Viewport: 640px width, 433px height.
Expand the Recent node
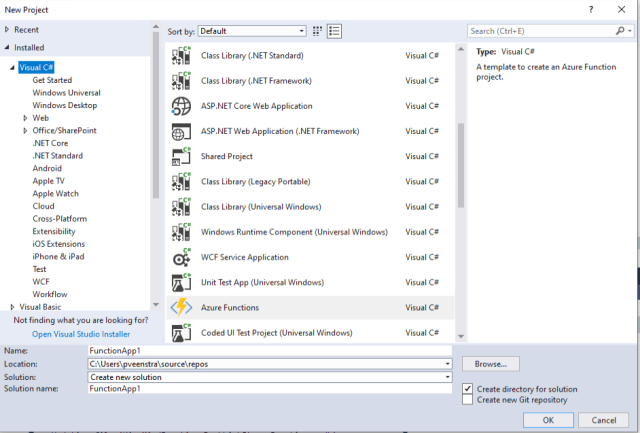point(7,30)
